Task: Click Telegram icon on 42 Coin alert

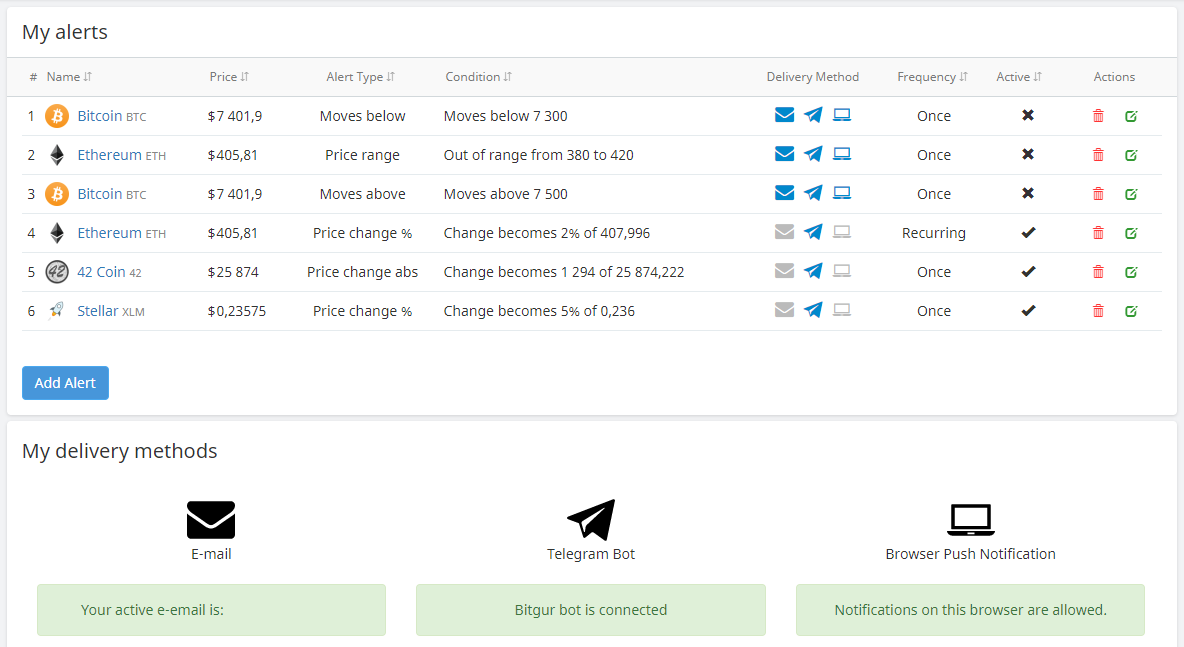Action: [x=813, y=272]
